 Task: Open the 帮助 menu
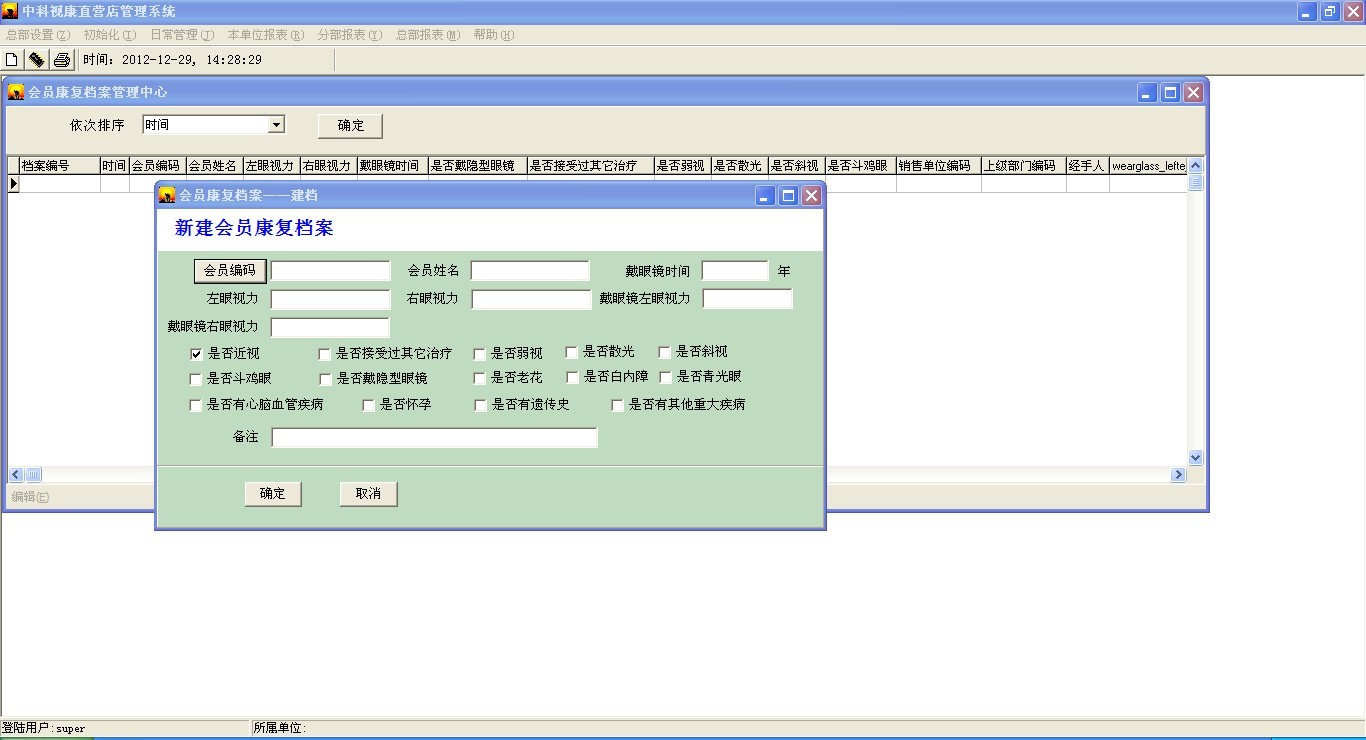(x=493, y=35)
